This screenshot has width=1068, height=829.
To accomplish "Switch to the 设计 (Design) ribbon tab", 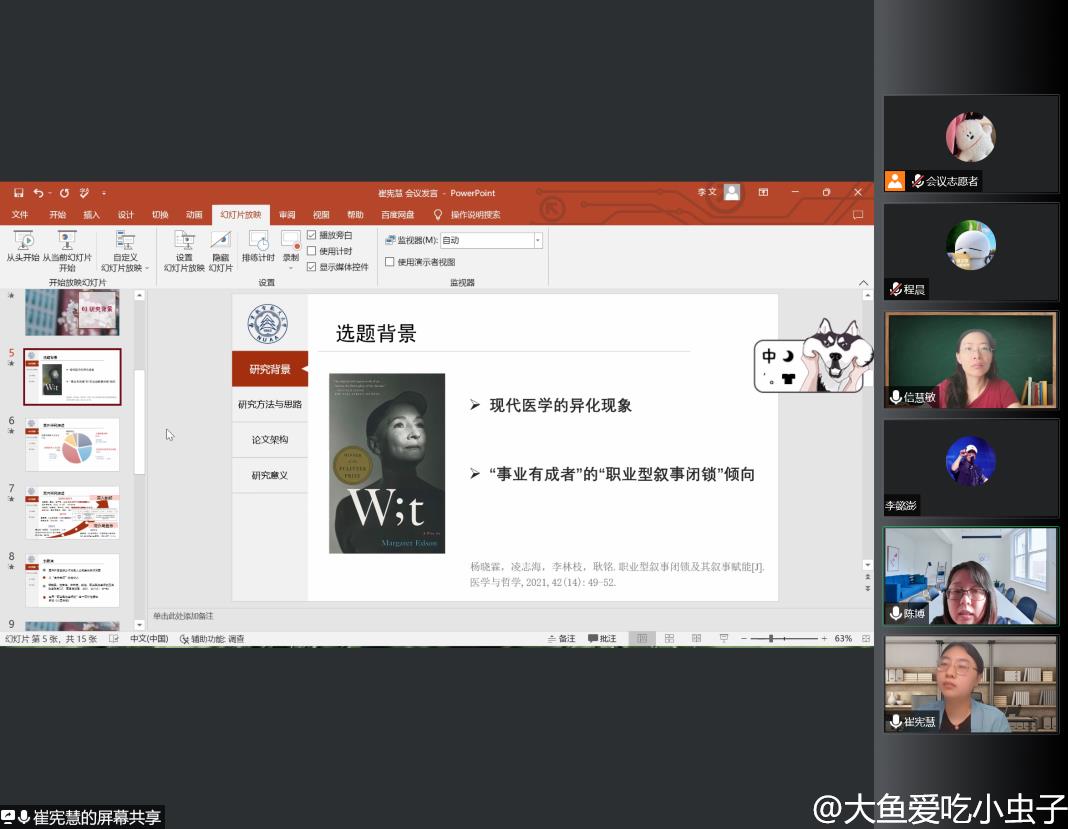I will click(x=125, y=214).
